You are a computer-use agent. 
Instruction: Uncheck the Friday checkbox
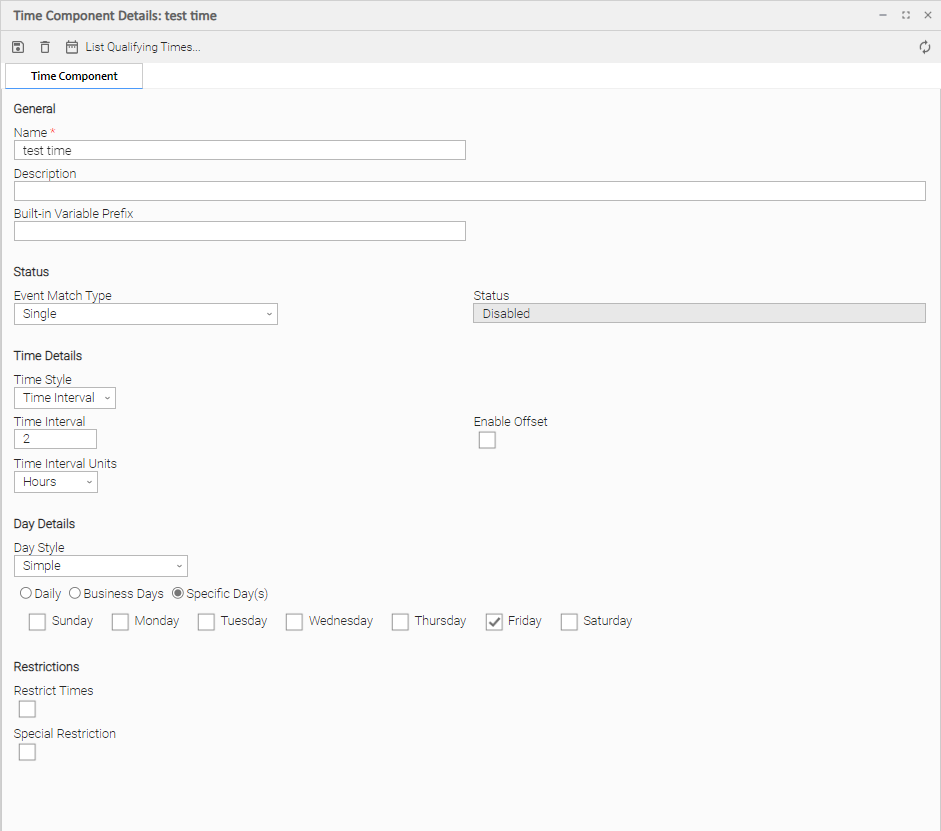coord(494,622)
